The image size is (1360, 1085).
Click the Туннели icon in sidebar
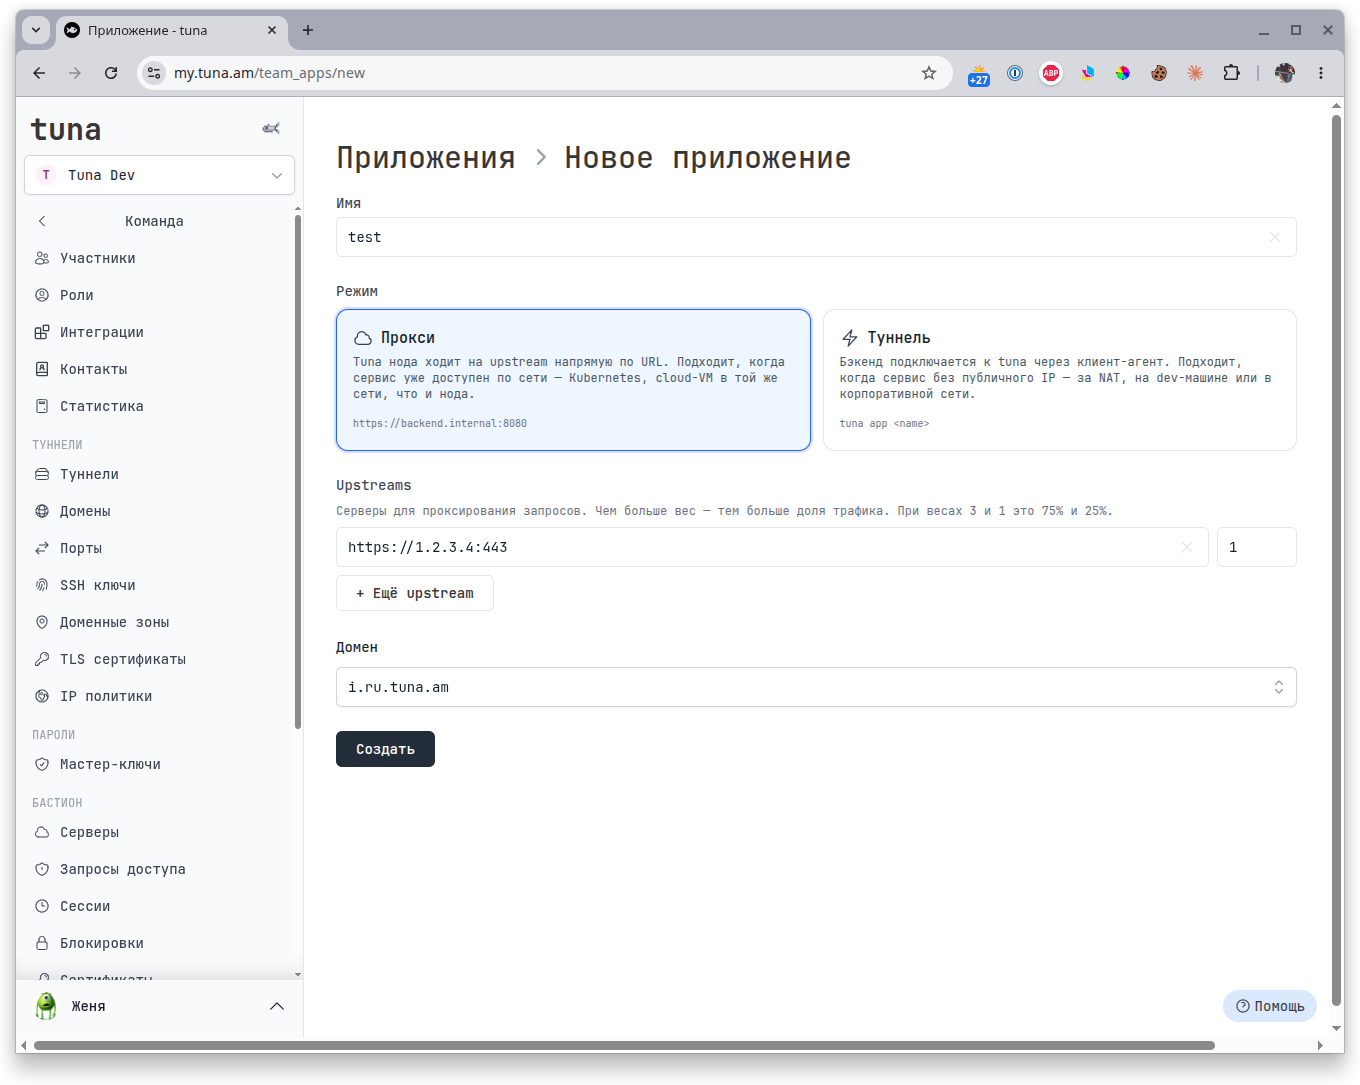click(42, 474)
